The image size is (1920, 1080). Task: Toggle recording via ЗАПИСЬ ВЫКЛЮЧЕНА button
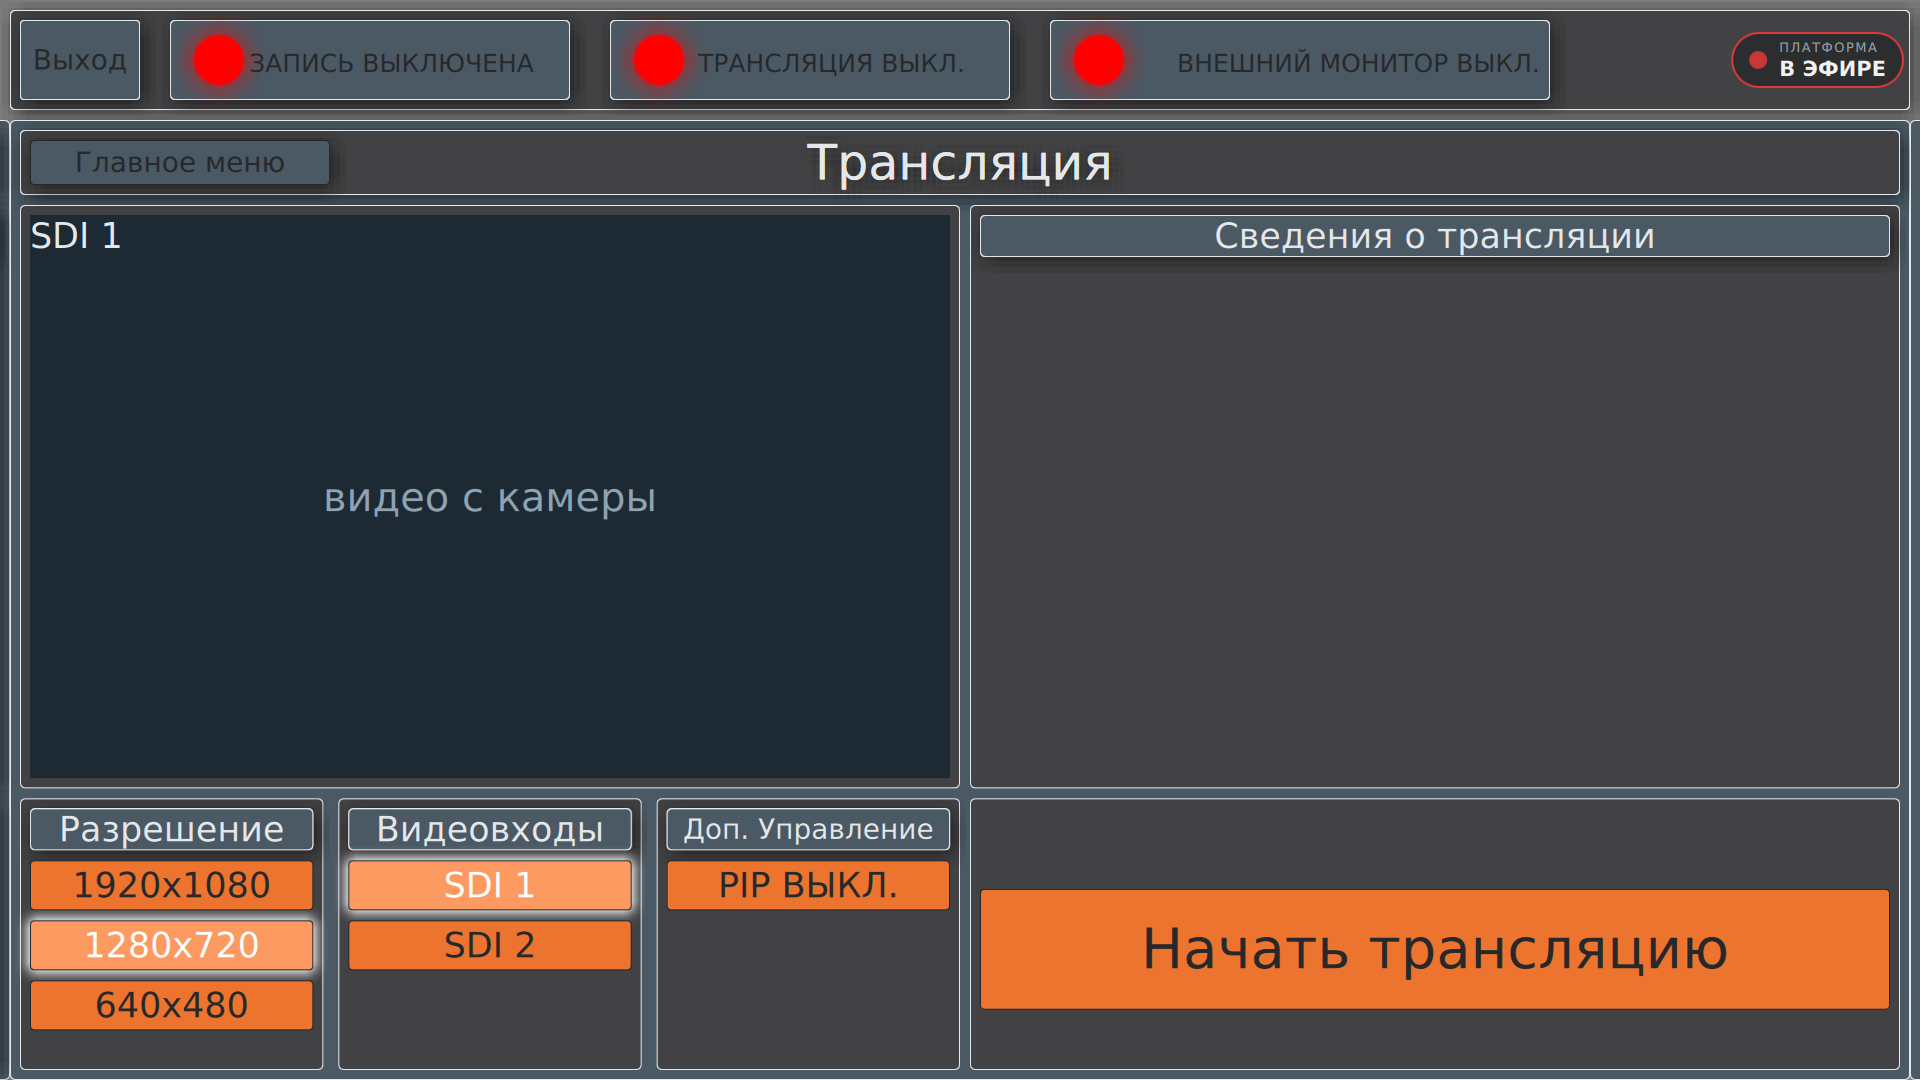[370, 60]
